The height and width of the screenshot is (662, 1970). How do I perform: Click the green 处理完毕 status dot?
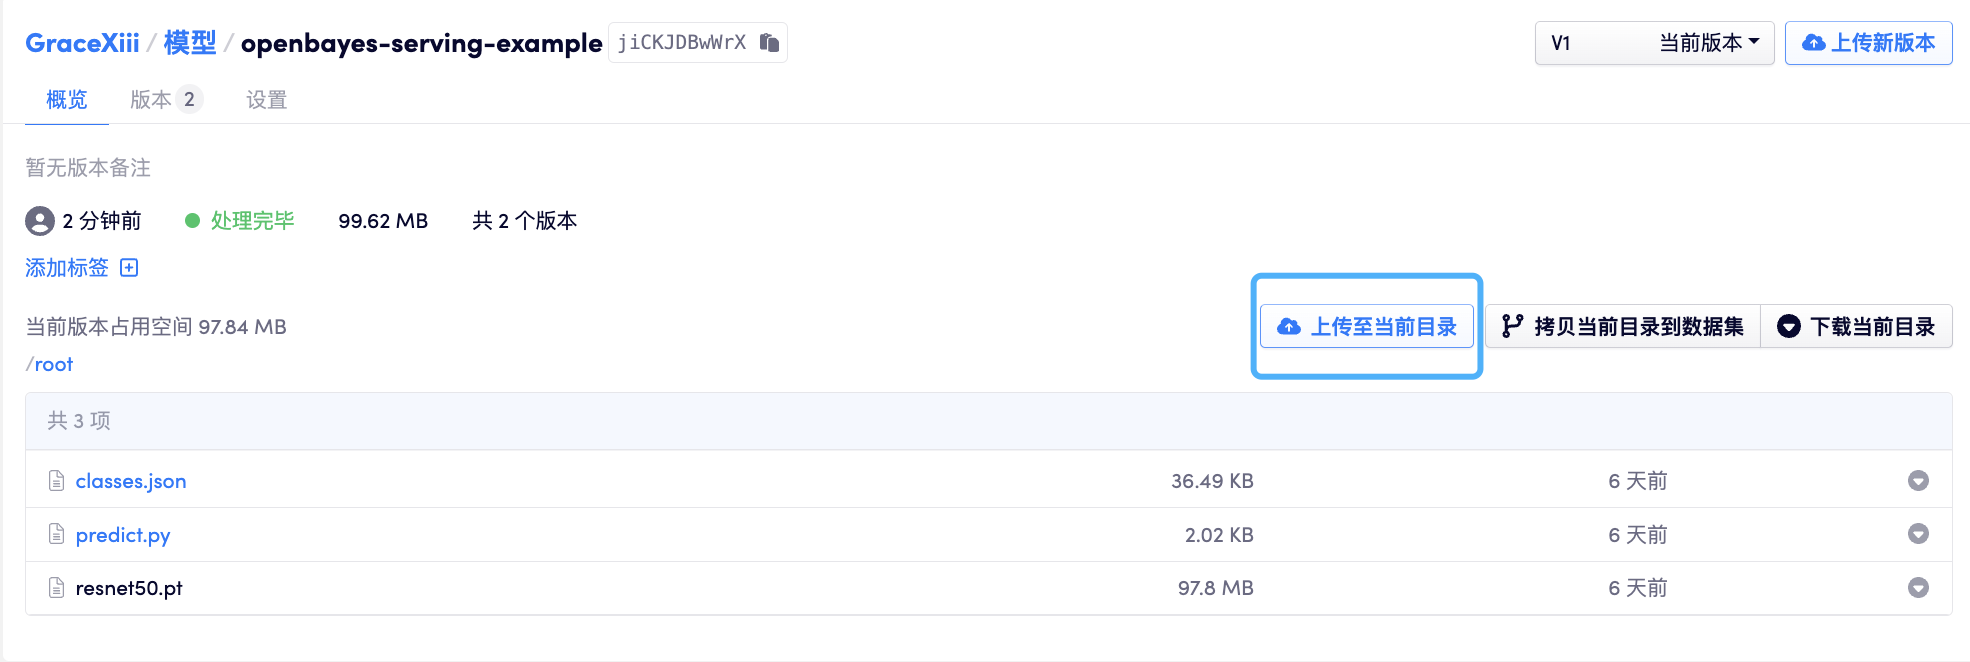tap(193, 221)
